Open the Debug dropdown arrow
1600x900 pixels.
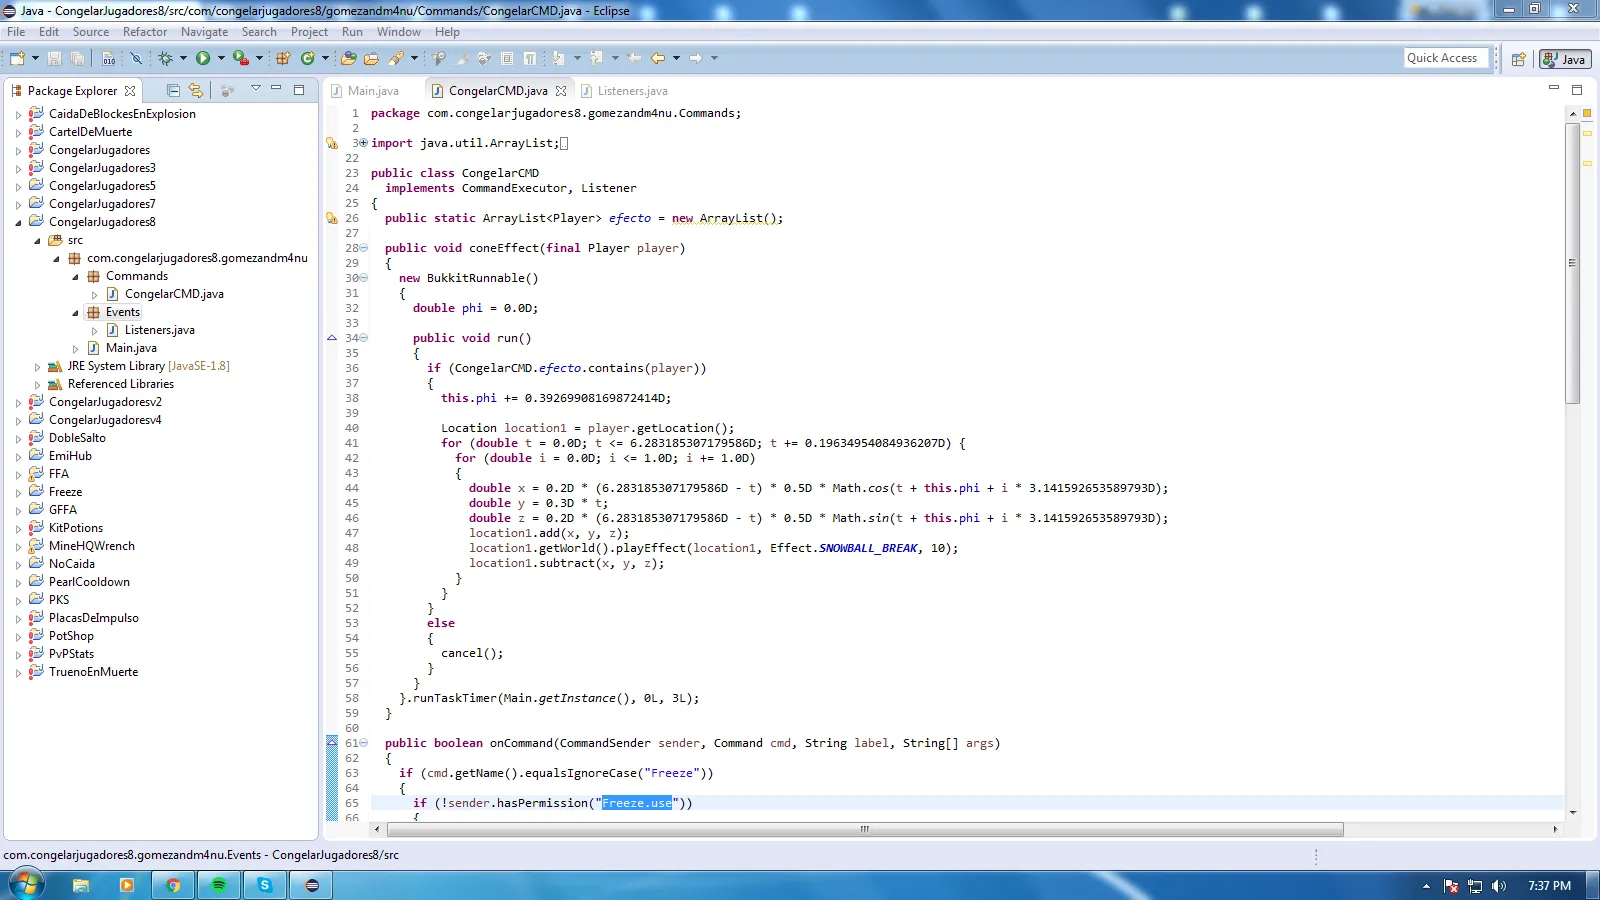(183, 58)
